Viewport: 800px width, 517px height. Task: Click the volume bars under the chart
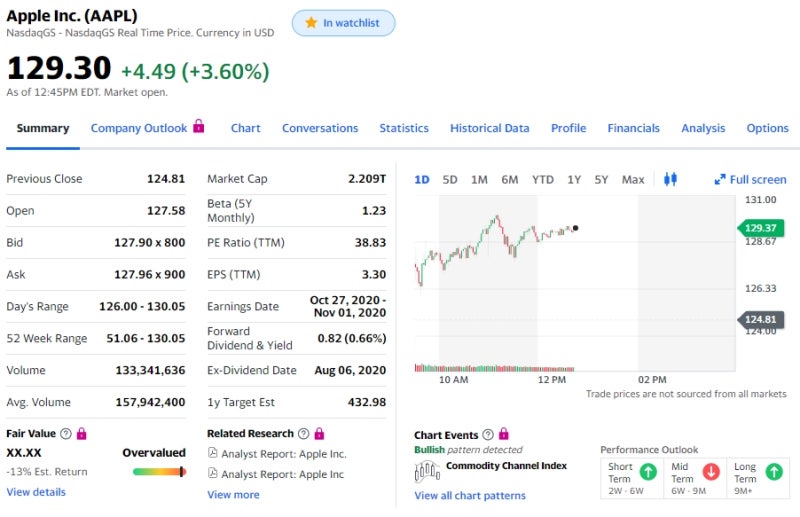point(494,368)
